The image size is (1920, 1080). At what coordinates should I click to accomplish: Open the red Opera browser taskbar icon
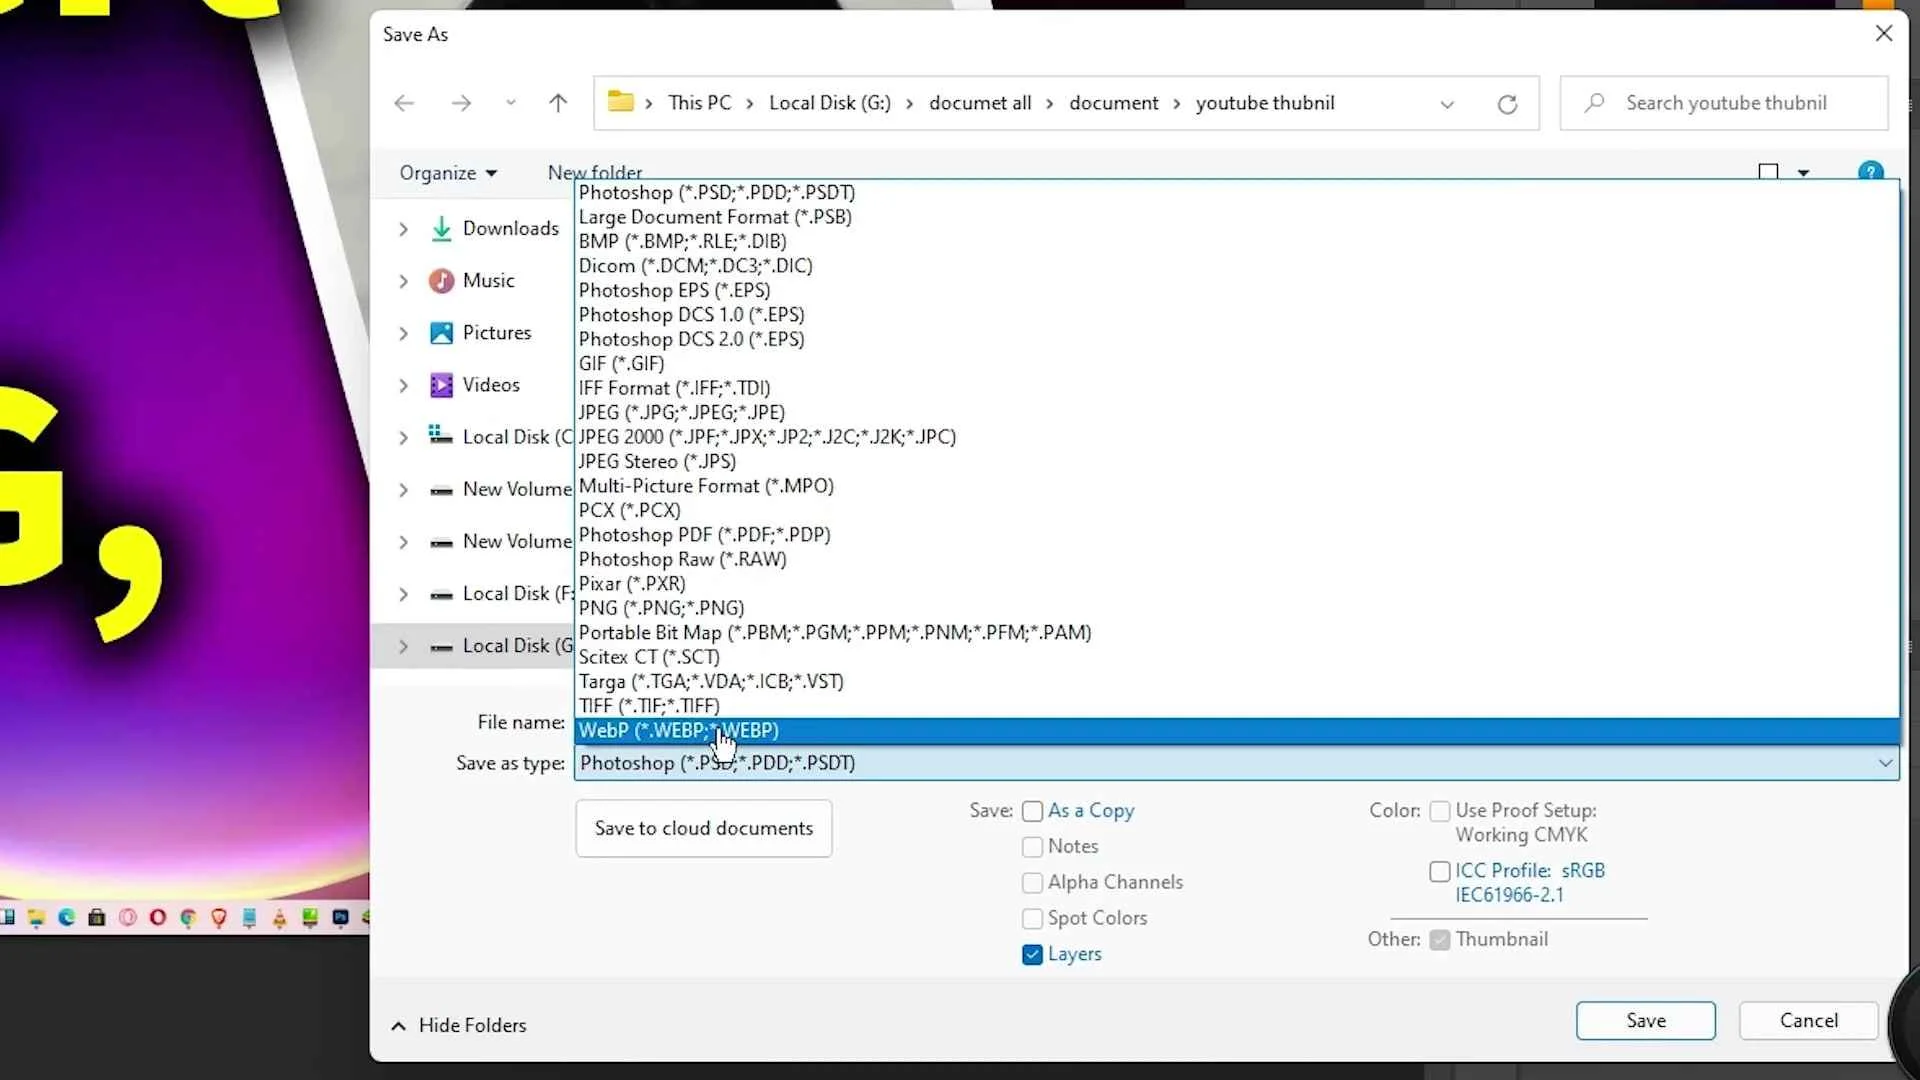158,918
